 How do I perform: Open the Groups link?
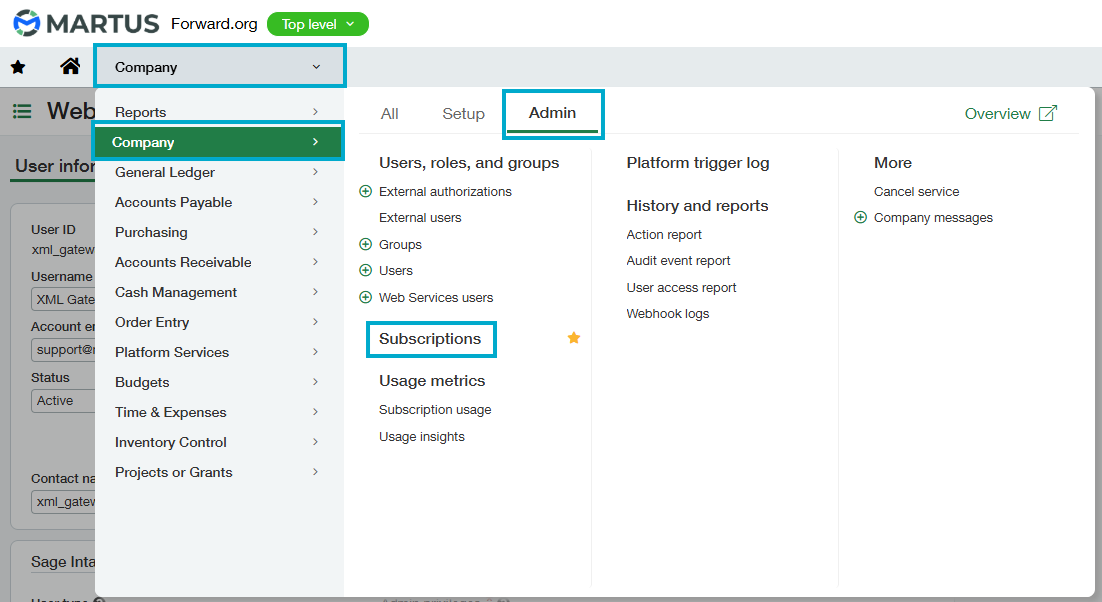(401, 244)
